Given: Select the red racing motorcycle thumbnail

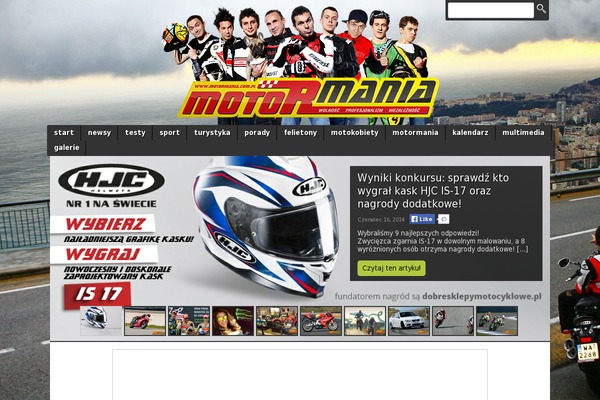Looking at the screenshot, I should point(145,321).
